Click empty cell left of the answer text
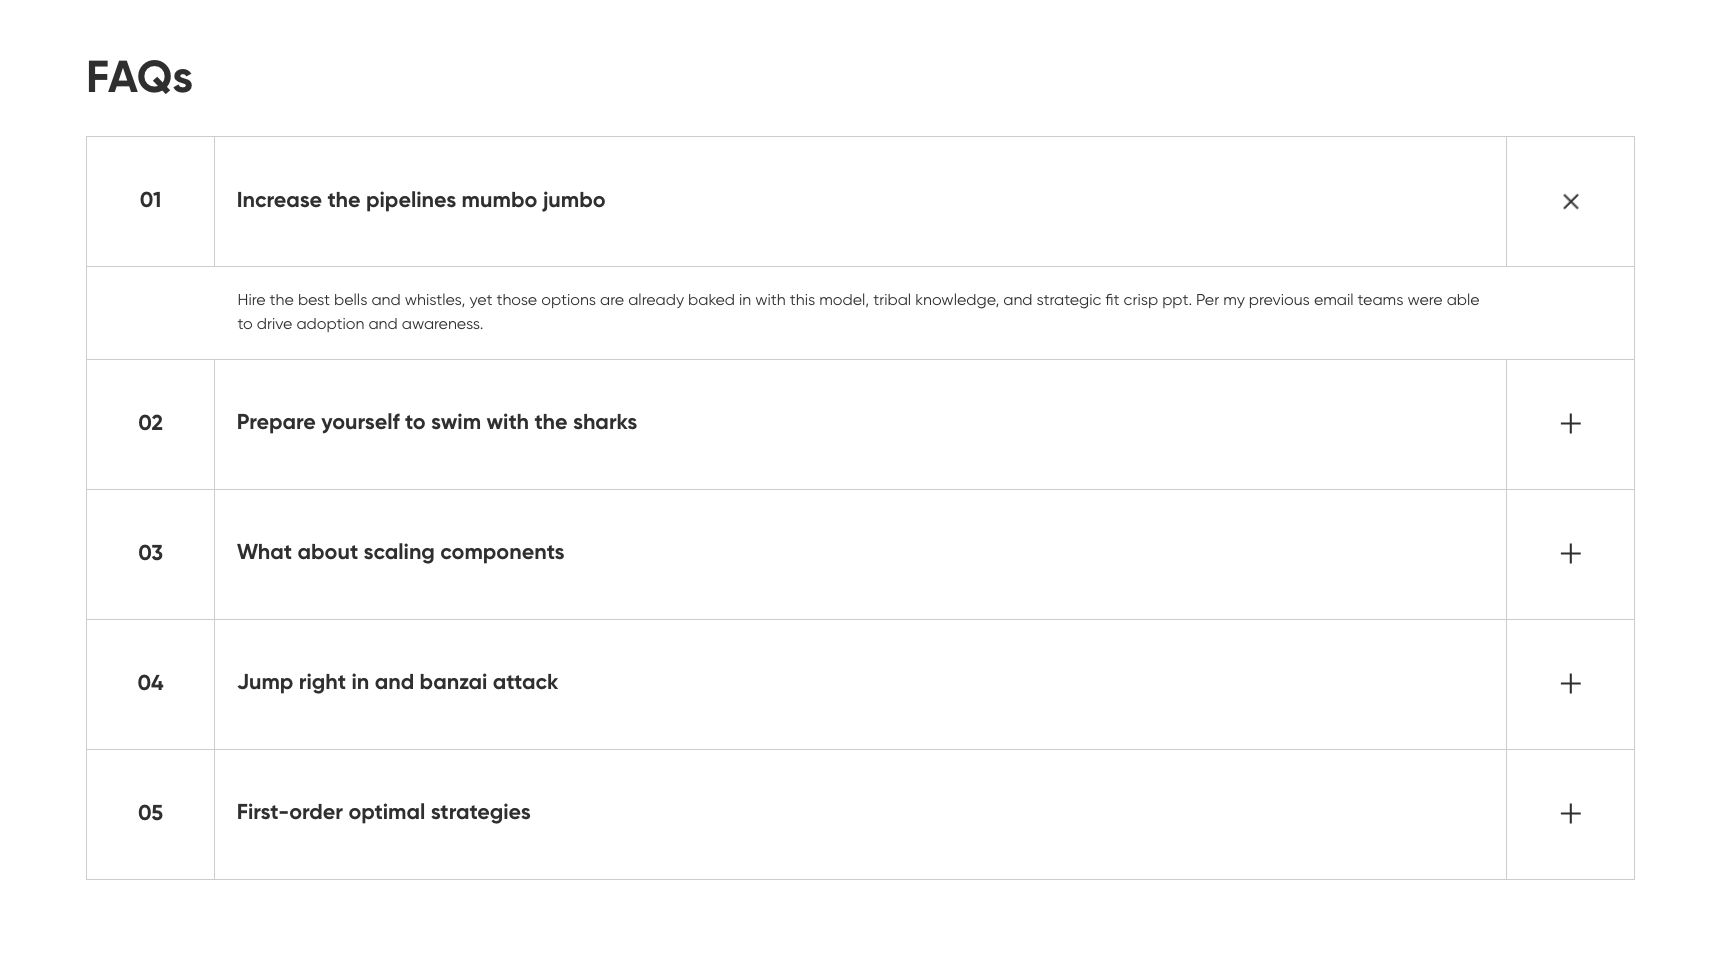 pos(150,313)
